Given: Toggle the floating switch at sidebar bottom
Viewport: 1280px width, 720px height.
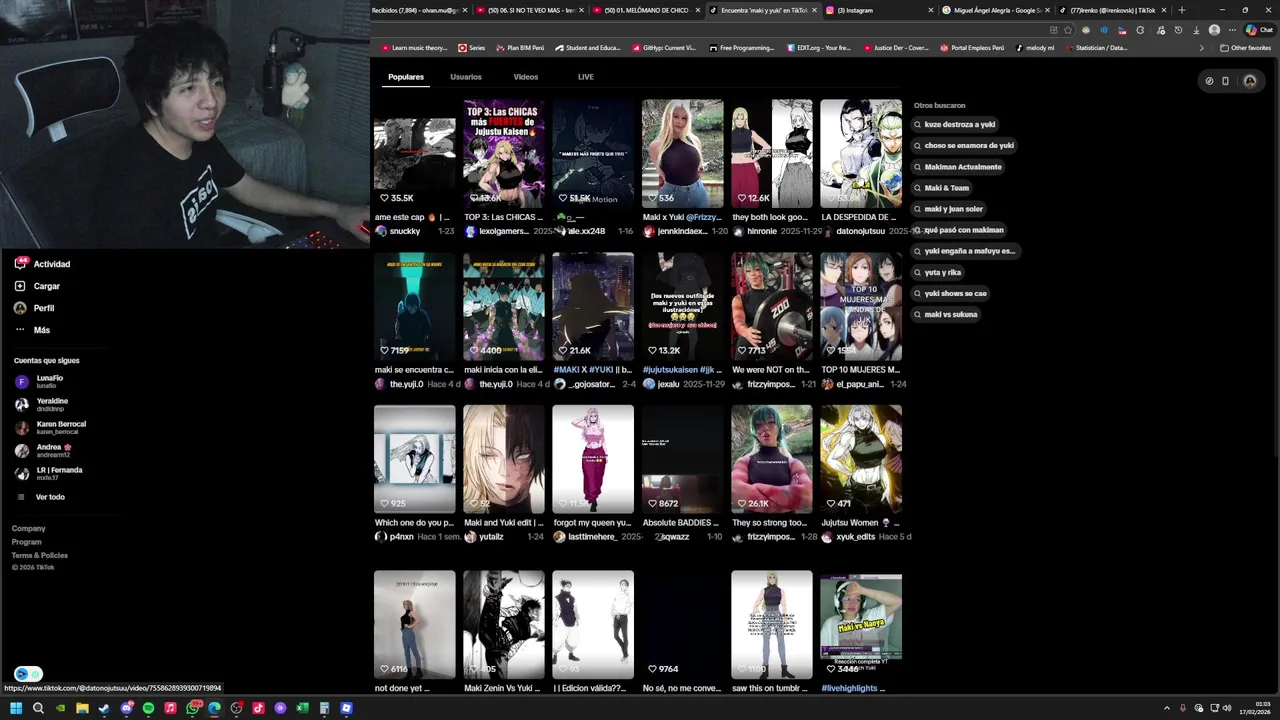Looking at the screenshot, I should point(28,674).
